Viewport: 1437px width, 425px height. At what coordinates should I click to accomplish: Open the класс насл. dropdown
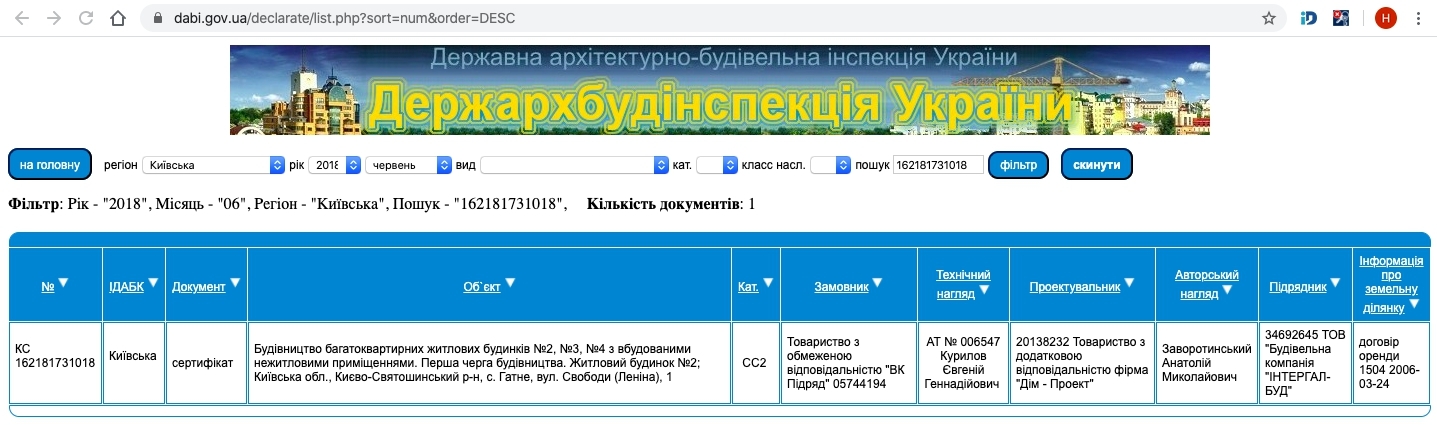[830, 164]
